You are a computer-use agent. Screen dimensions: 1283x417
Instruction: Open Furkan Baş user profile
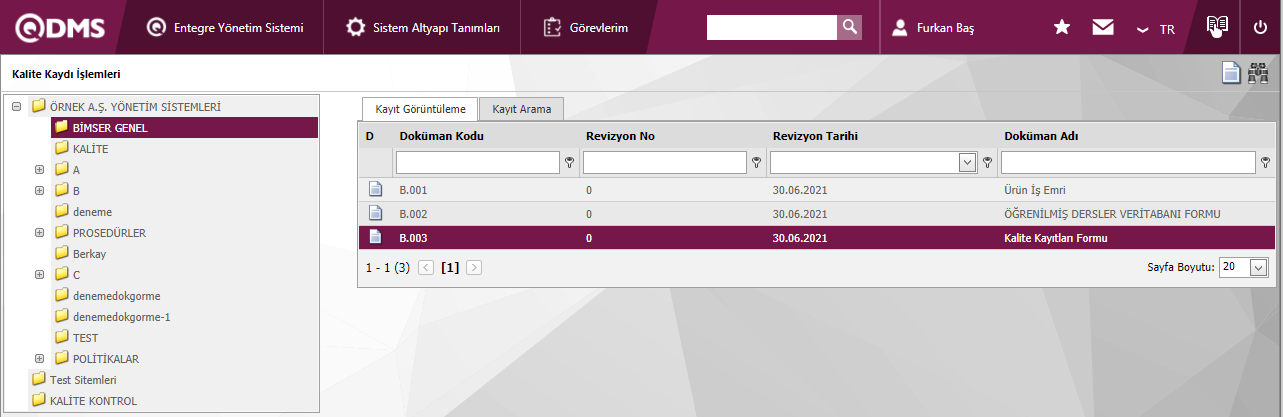933,28
